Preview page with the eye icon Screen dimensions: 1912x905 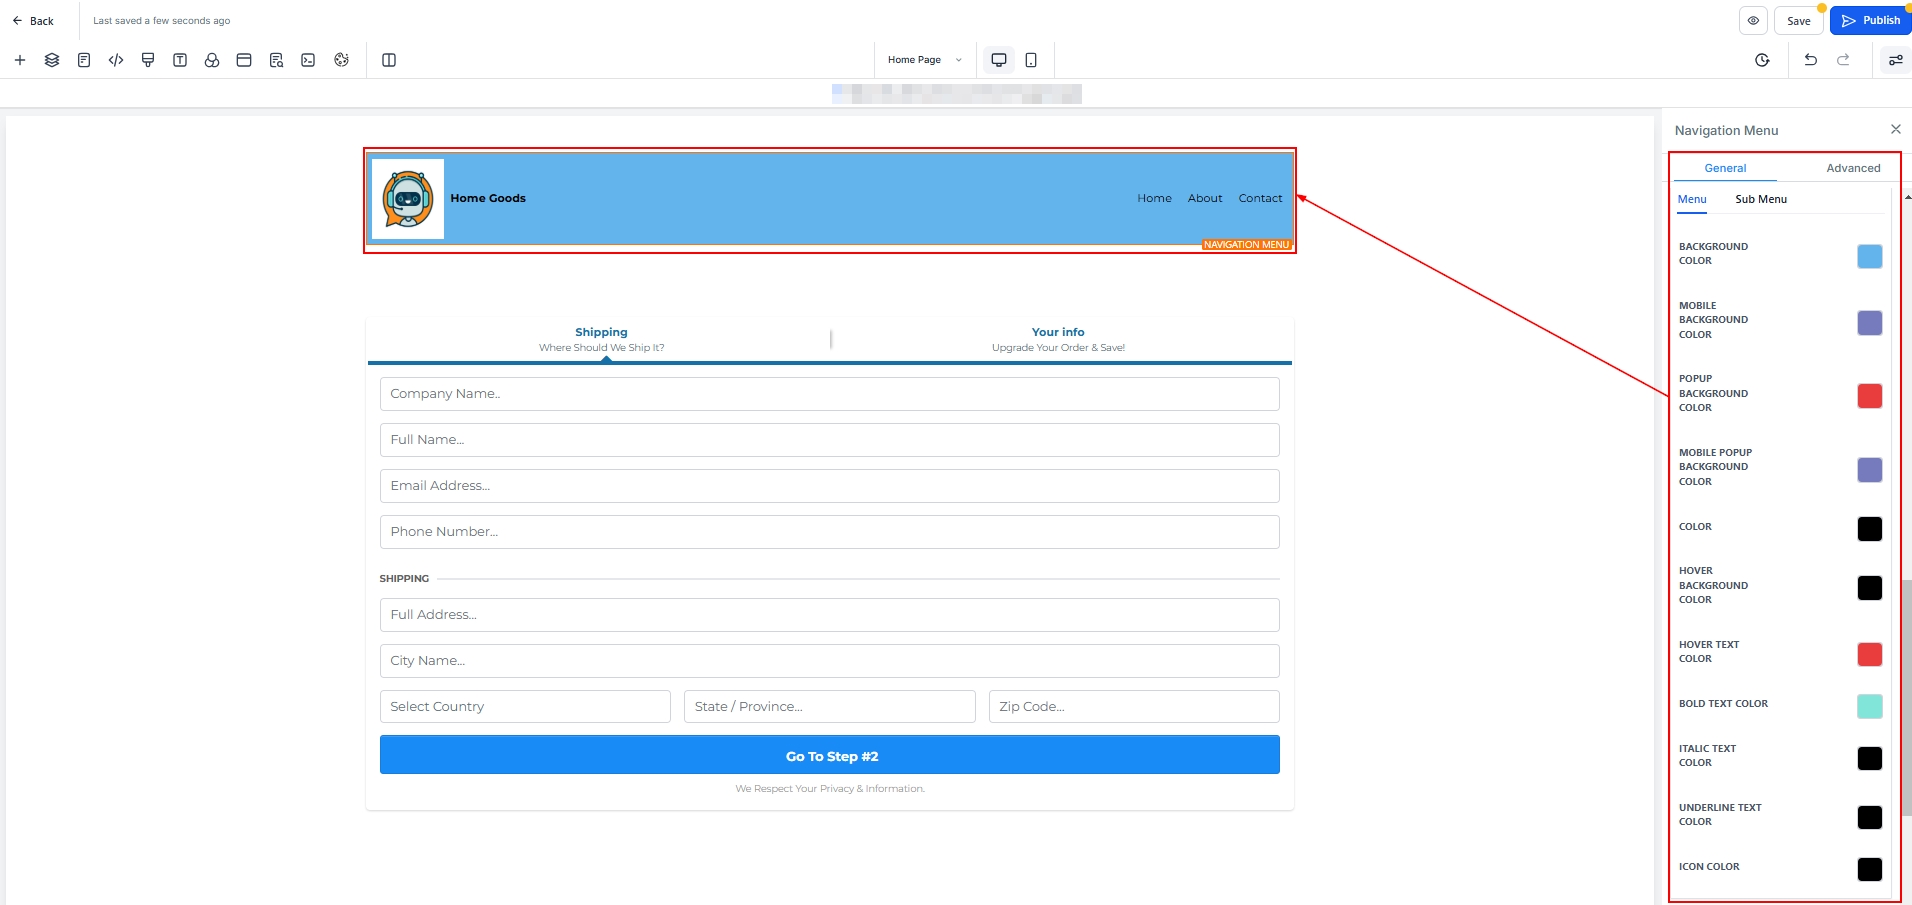(1753, 20)
